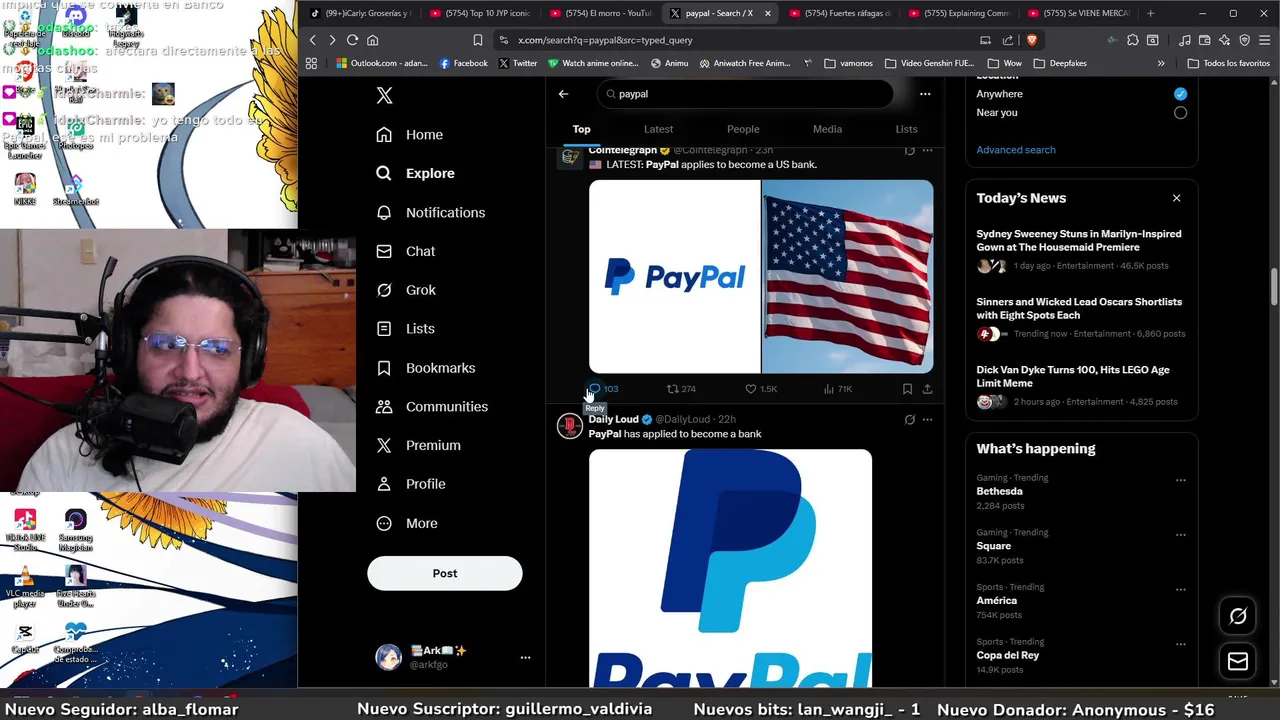Open account options next to @arkfgo
1280x720 pixels.
coord(525,657)
